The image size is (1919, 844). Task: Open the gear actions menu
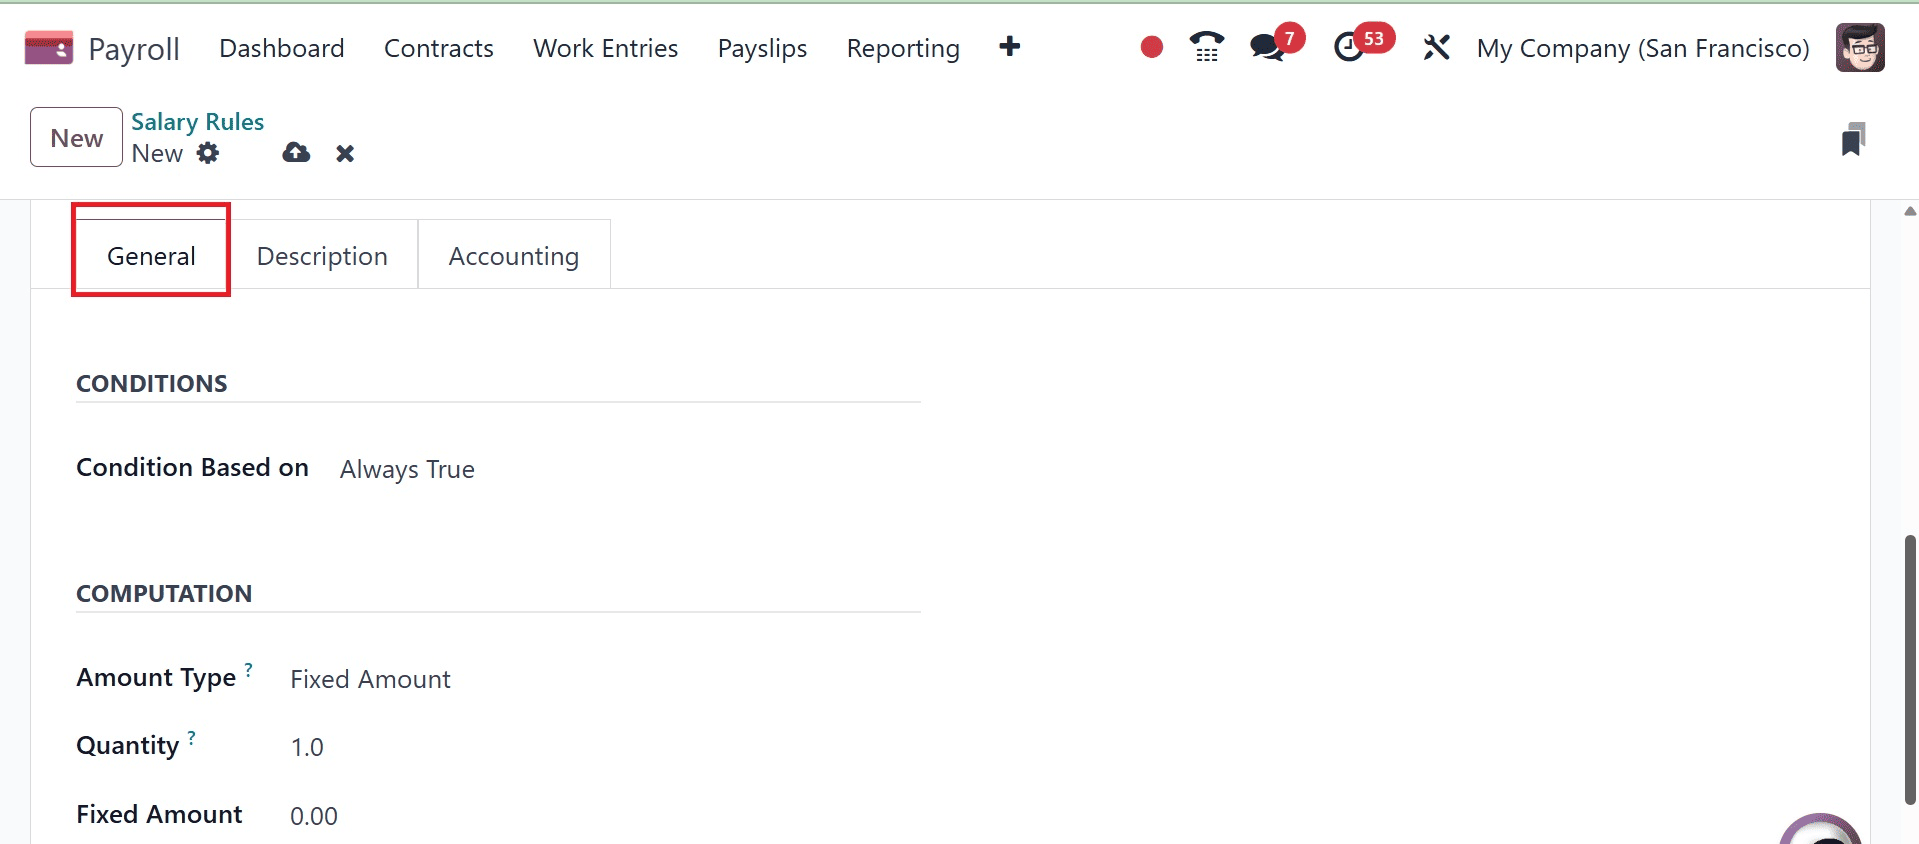point(208,153)
